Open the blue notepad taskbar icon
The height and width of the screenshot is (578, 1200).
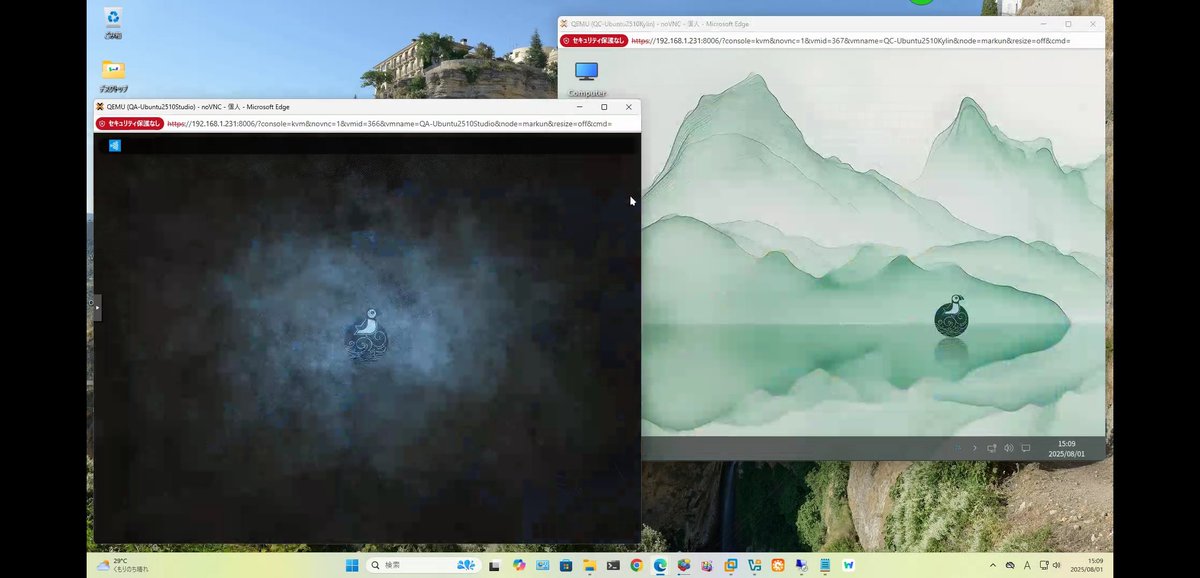[x=825, y=565]
